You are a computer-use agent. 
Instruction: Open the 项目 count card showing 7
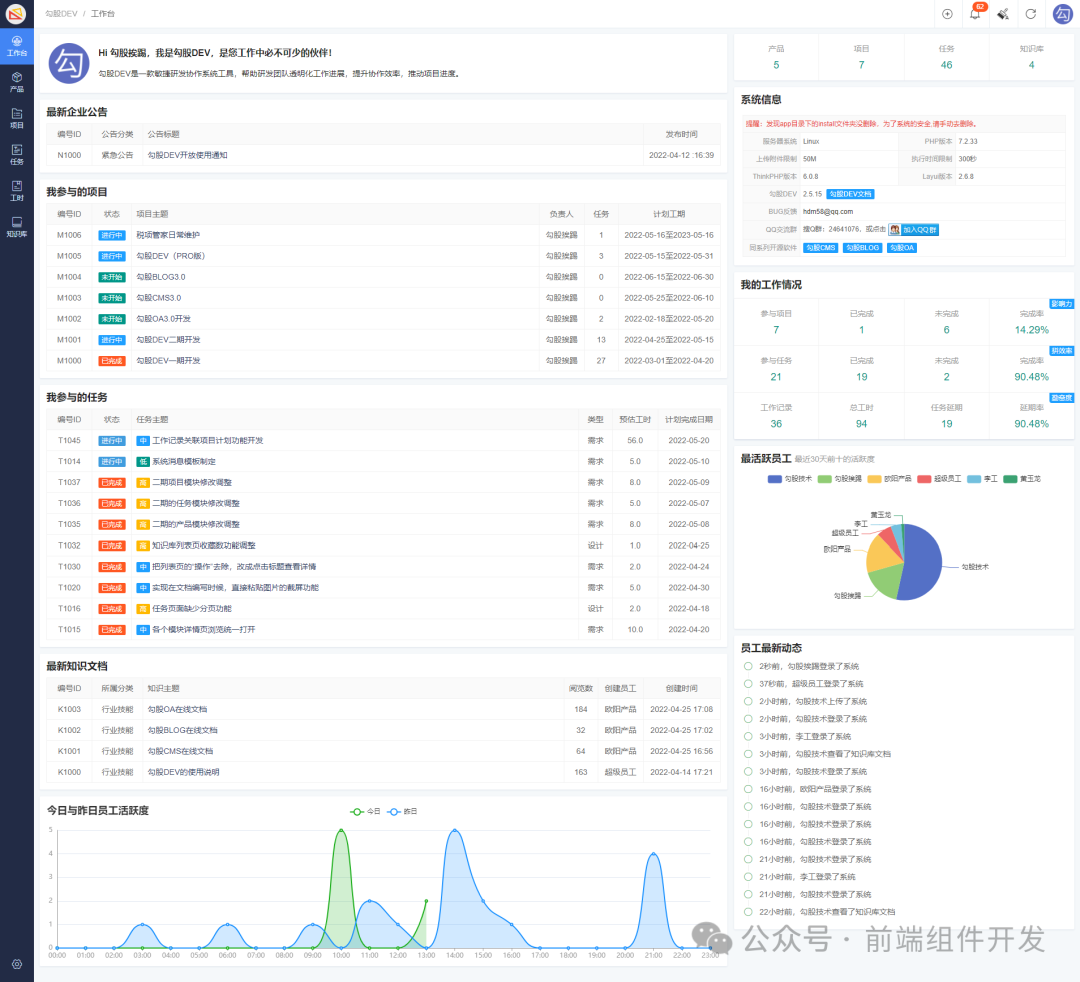click(861, 57)
